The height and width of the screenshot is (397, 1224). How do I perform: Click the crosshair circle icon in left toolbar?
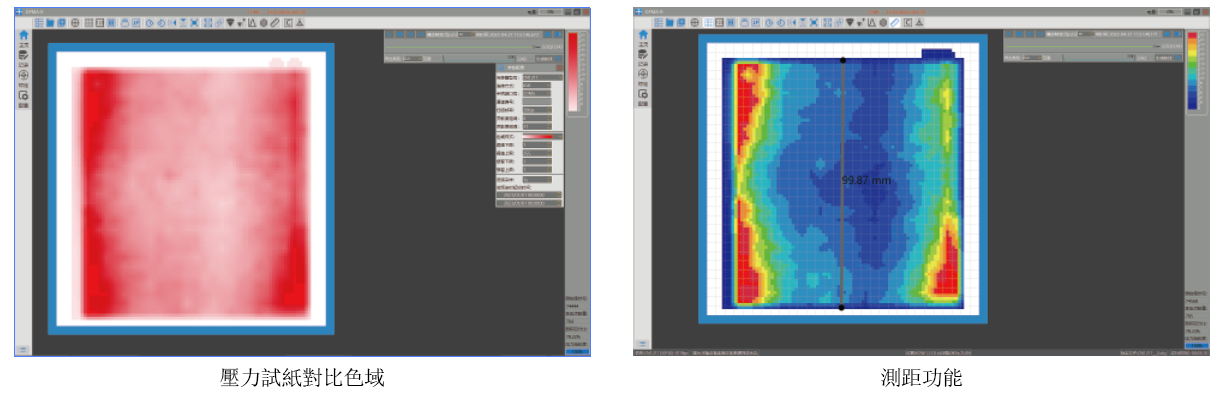pos(75,23)
